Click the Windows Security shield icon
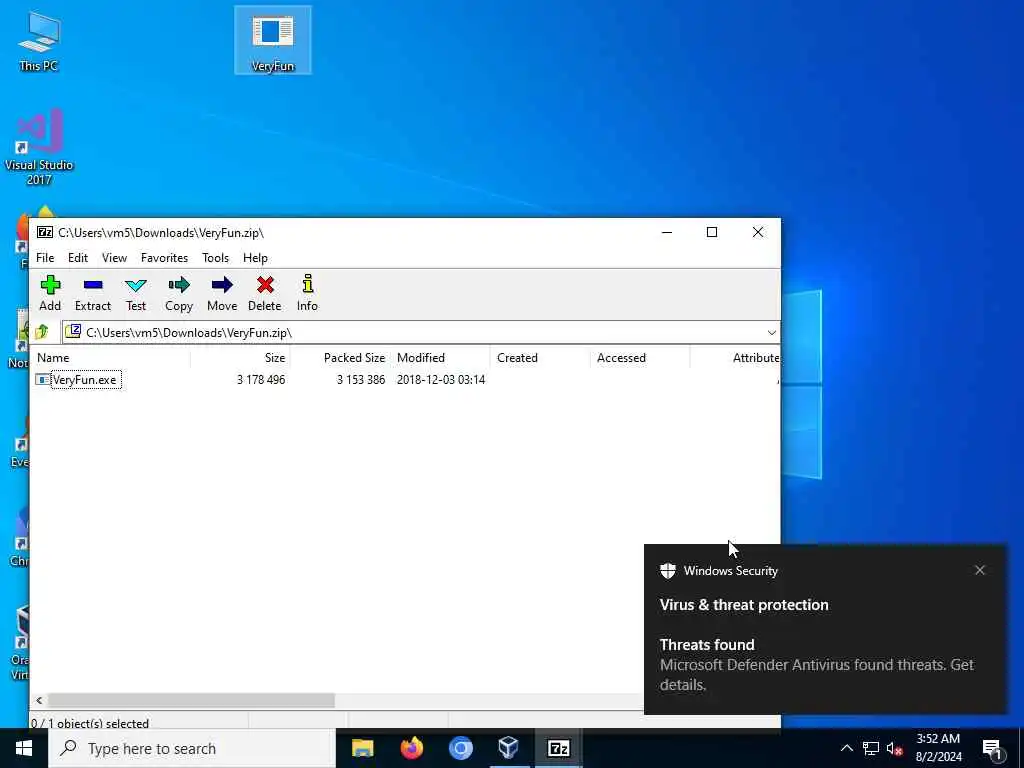The width and height of the screenshot is (1024, 768). click(x=667, y=571)
